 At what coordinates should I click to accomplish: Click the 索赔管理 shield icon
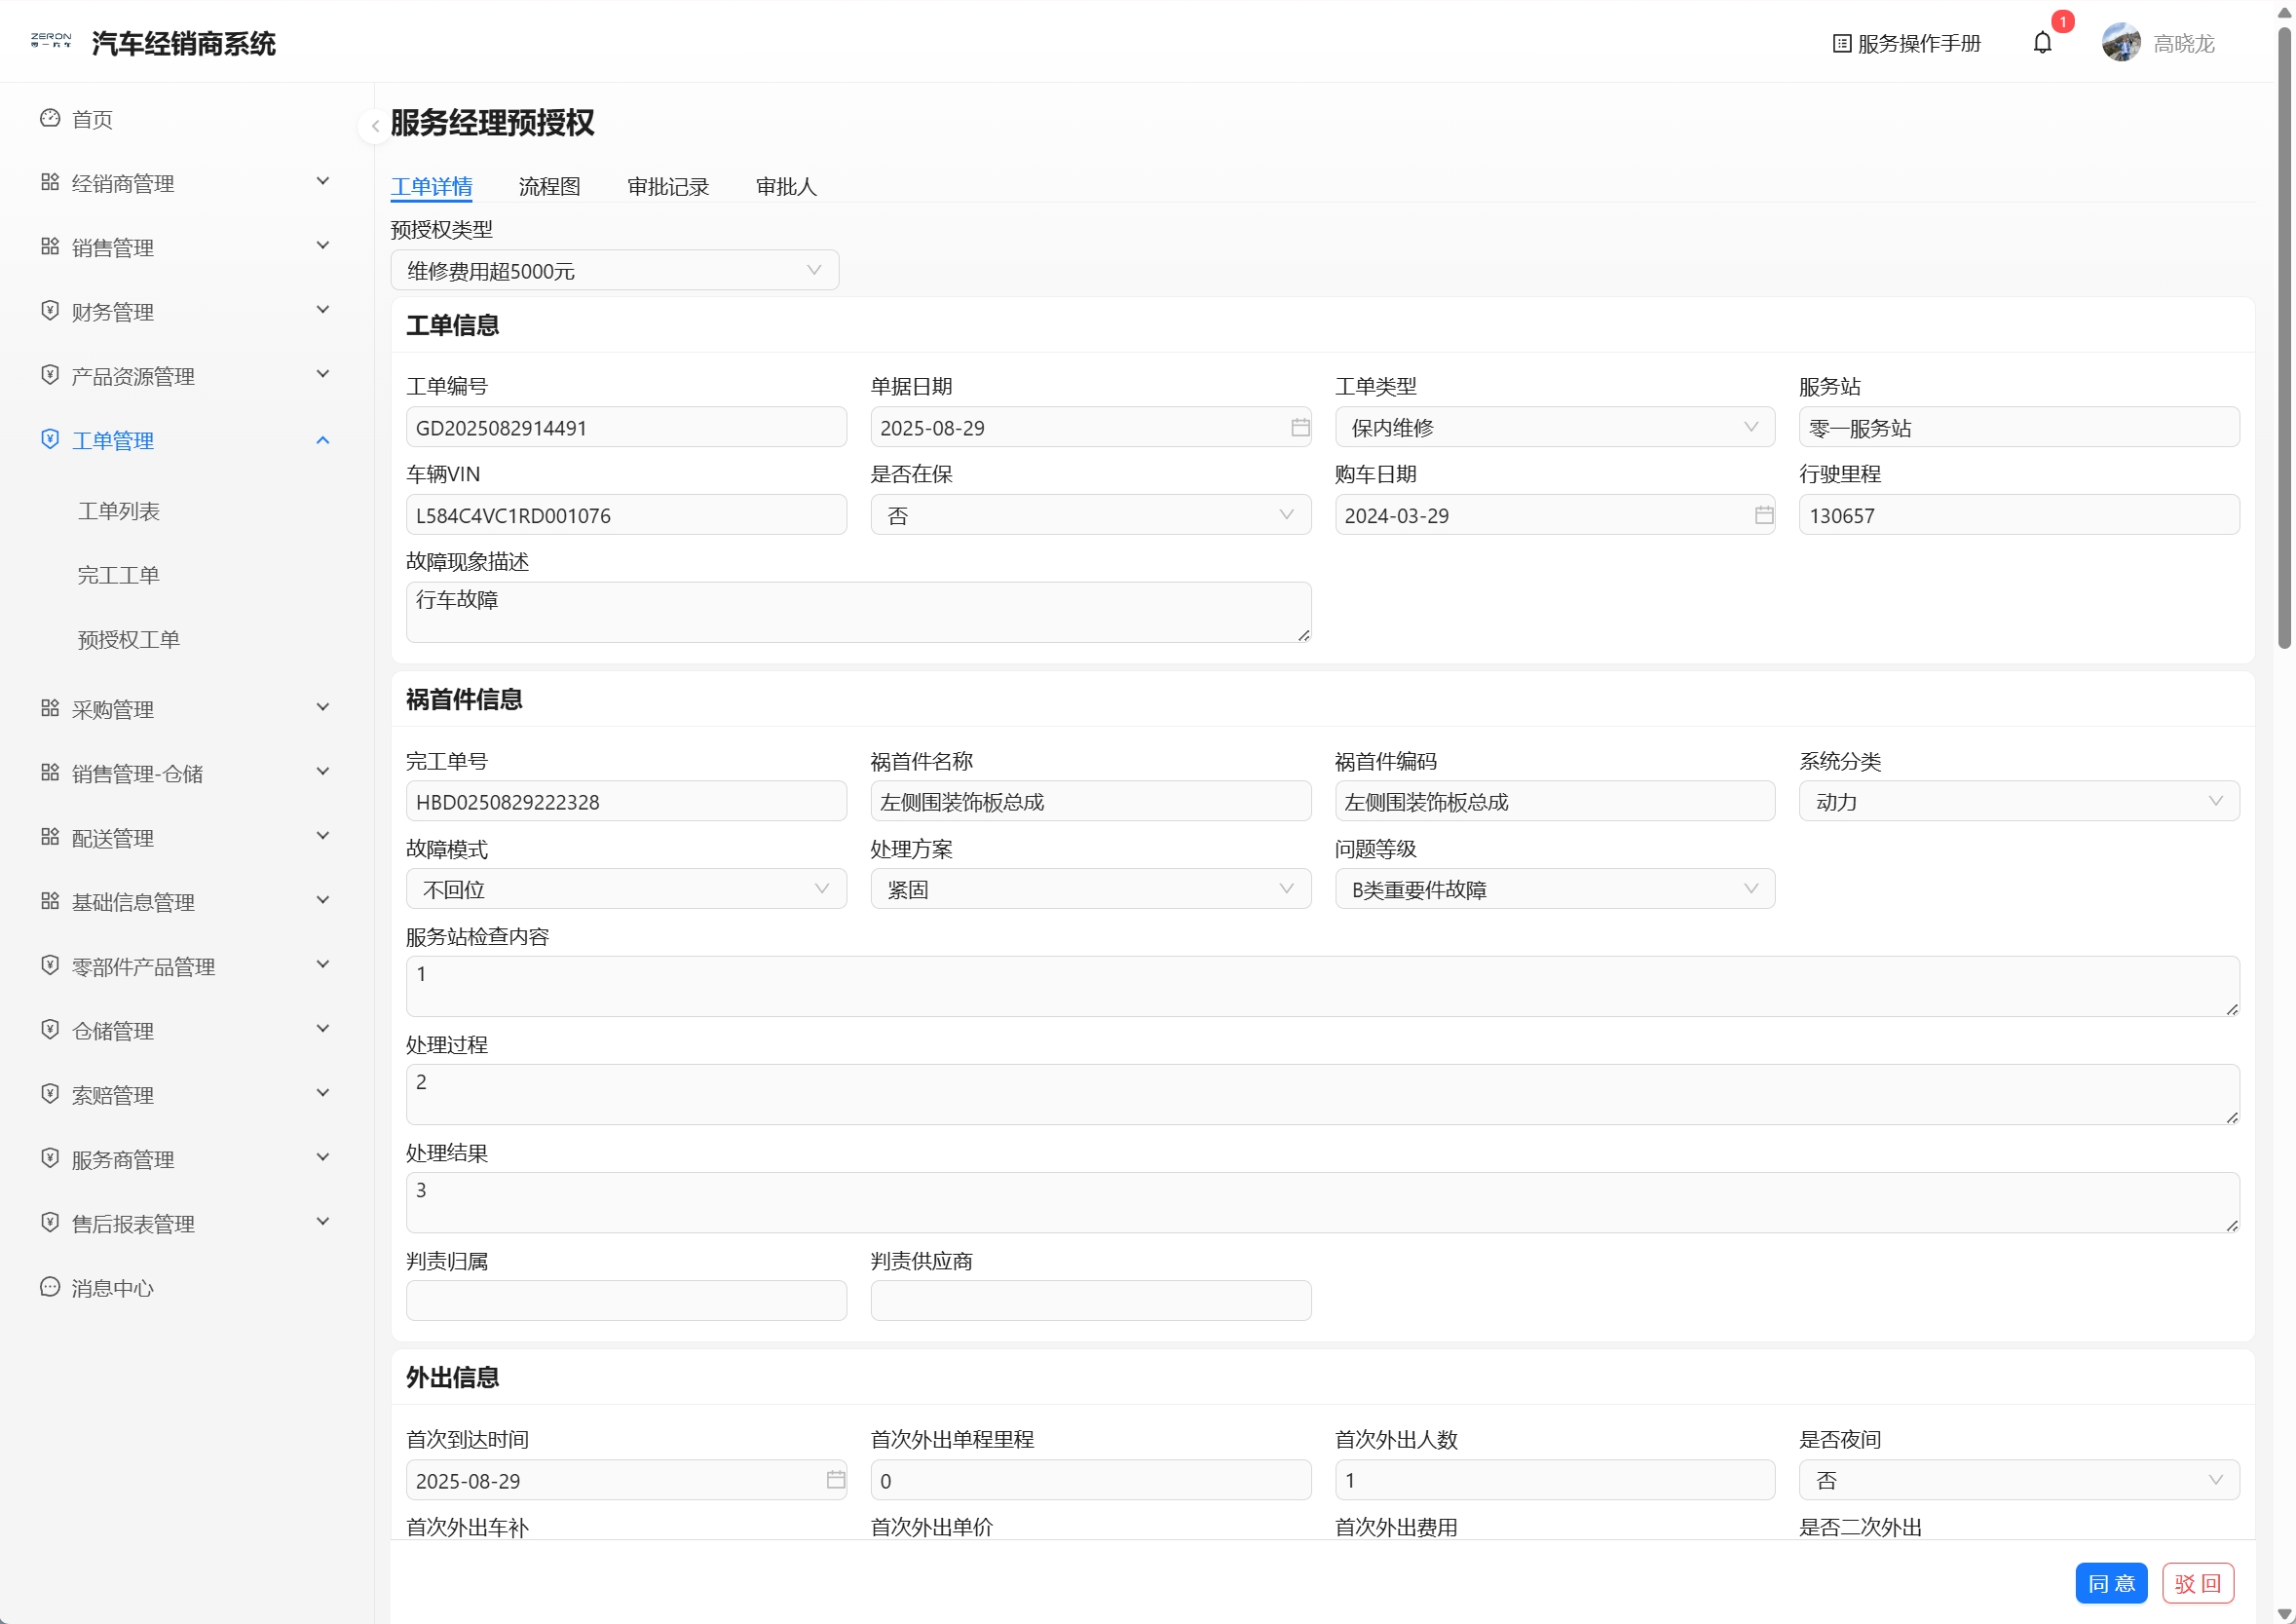(x=50, y=1094)
